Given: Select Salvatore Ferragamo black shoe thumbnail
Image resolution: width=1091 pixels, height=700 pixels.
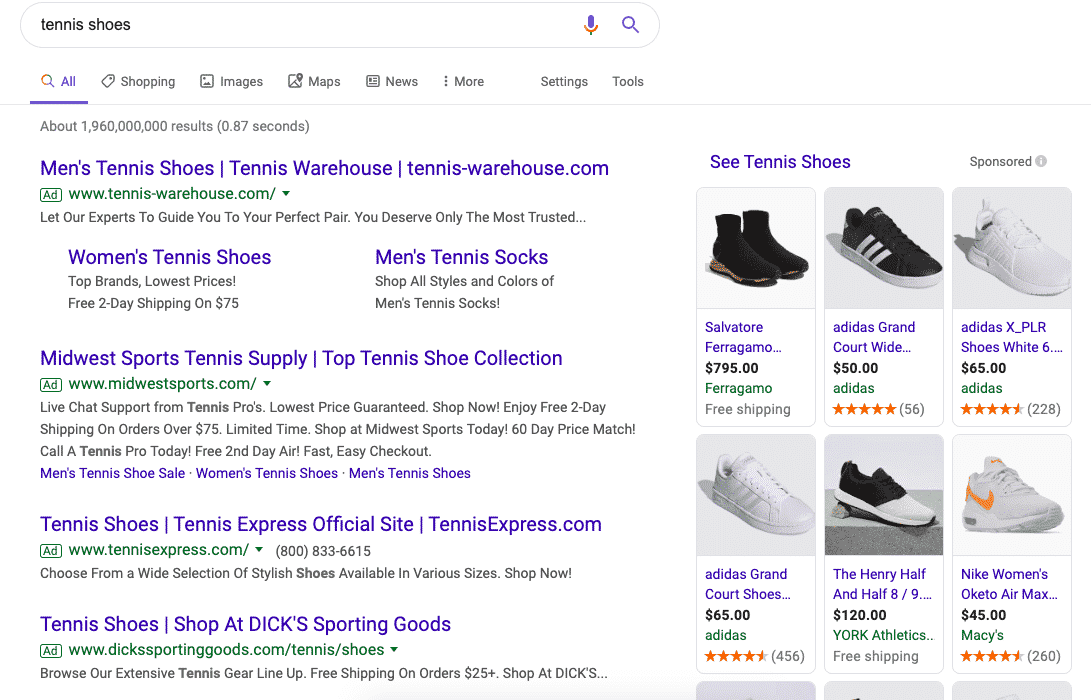Looking at the screenshot, I should click(756, 248).
